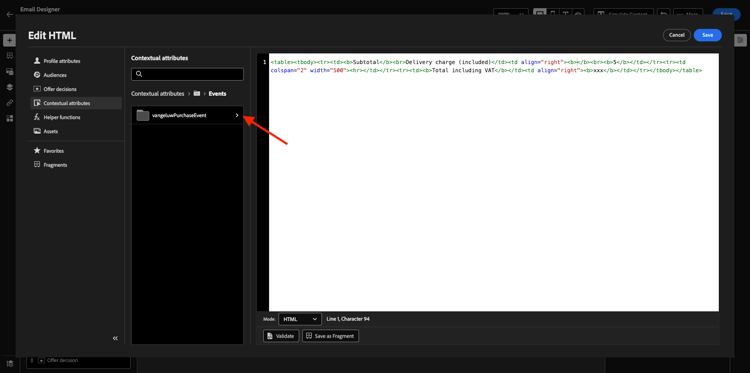This screenshot has width=750, height=373.
Task: Open the Fragments icon entry
Action: [x=37, y=165]
